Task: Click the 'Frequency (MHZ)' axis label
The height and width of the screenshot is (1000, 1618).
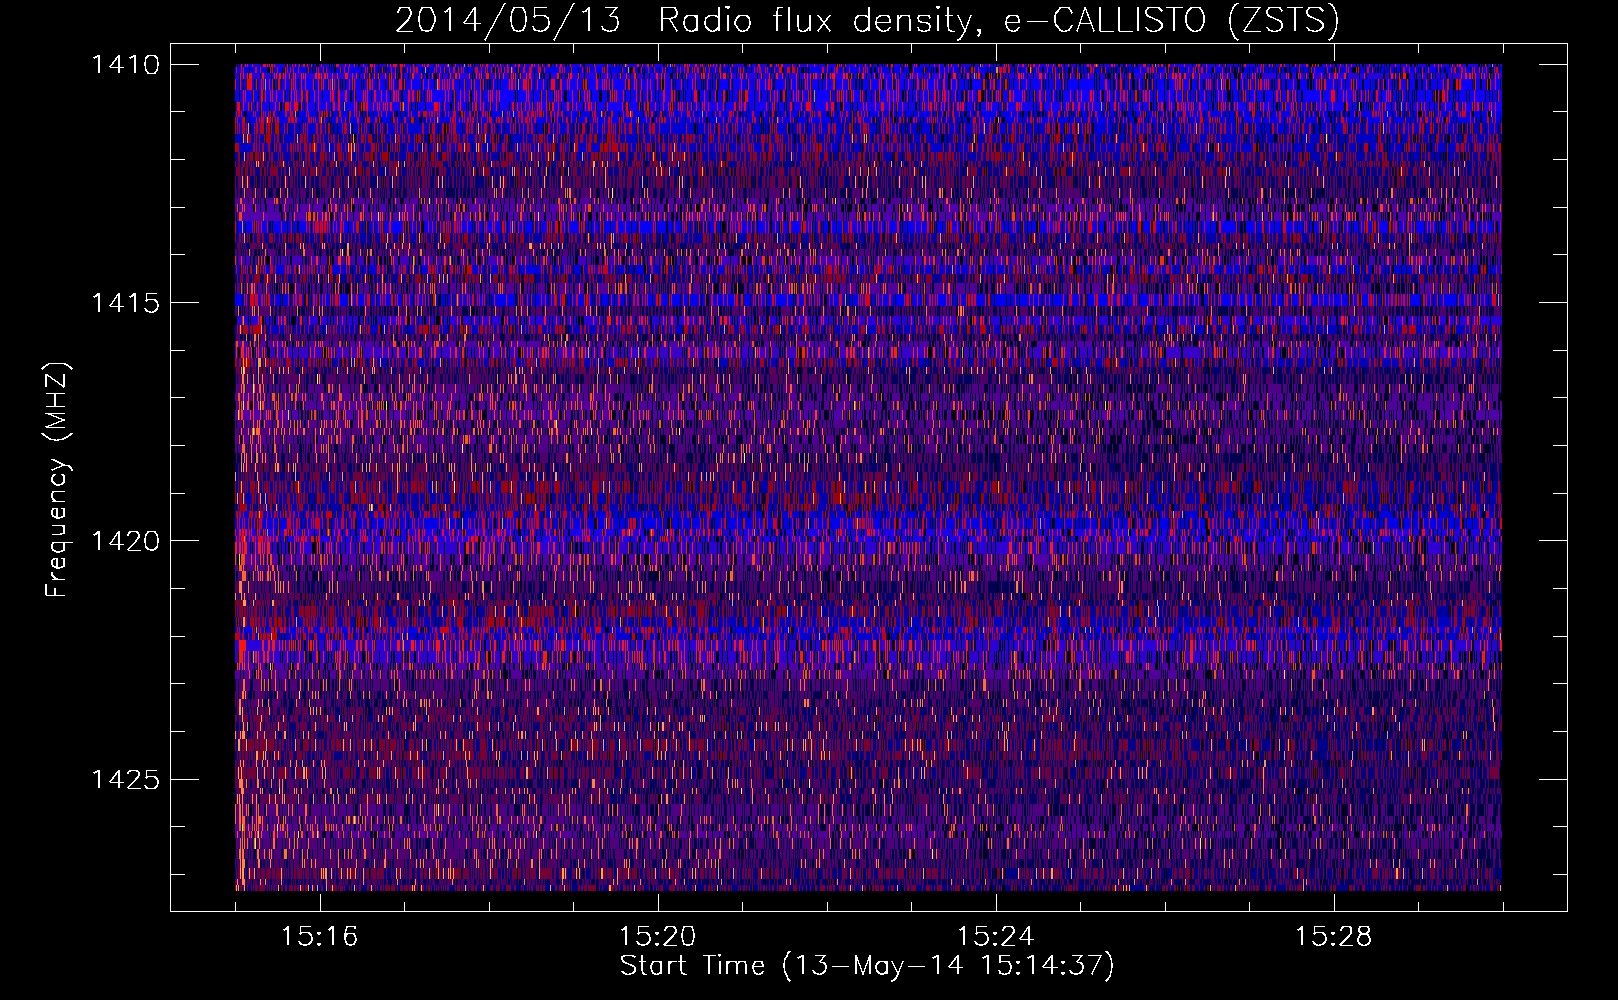Action: pyautogui.click(x=58, y=480)
